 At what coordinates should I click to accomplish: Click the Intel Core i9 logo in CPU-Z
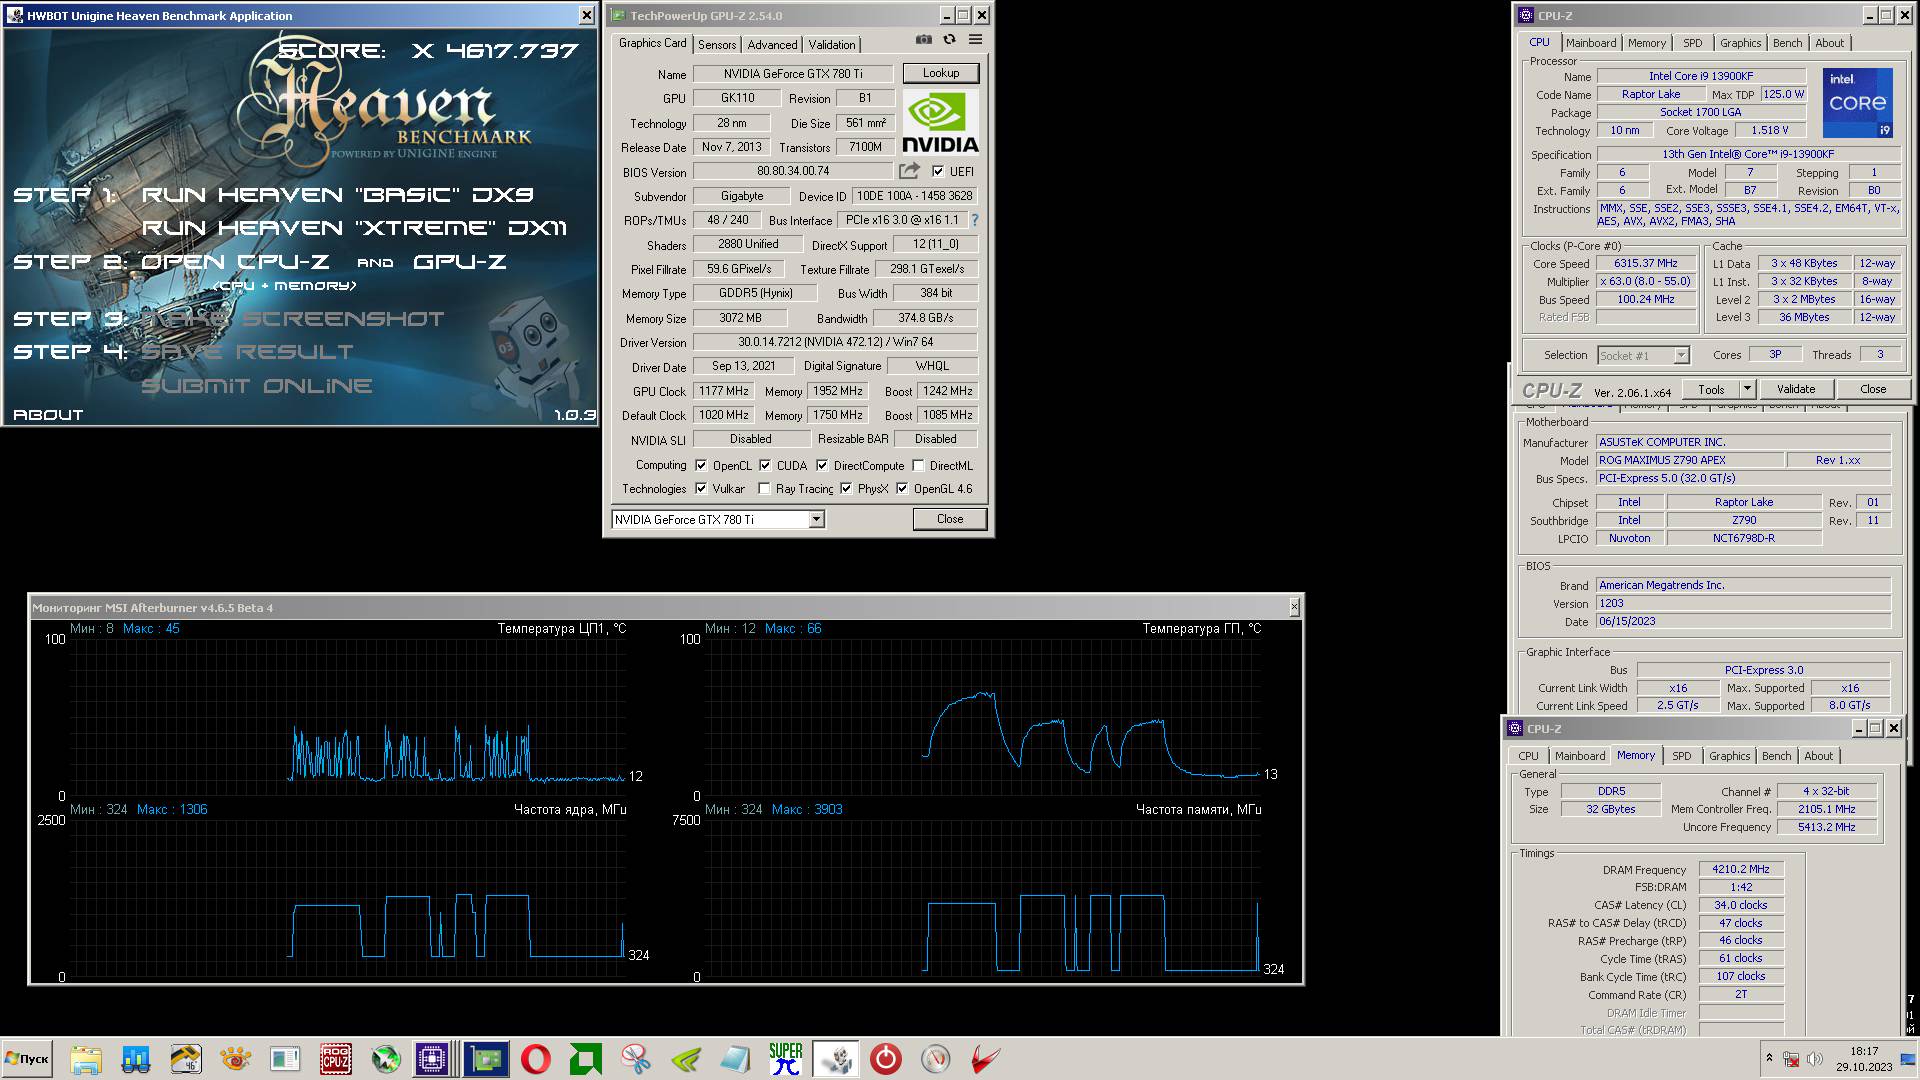1857,103
